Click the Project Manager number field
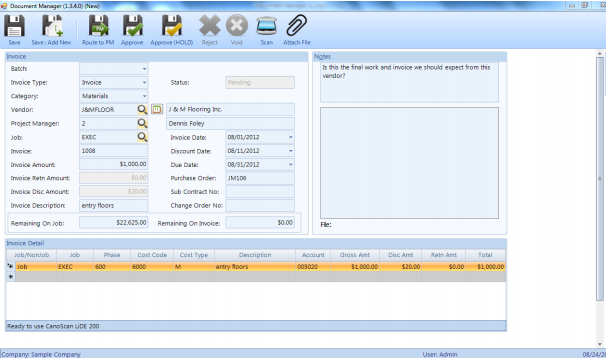Screen dimensions: 606x361 point(109,123)
